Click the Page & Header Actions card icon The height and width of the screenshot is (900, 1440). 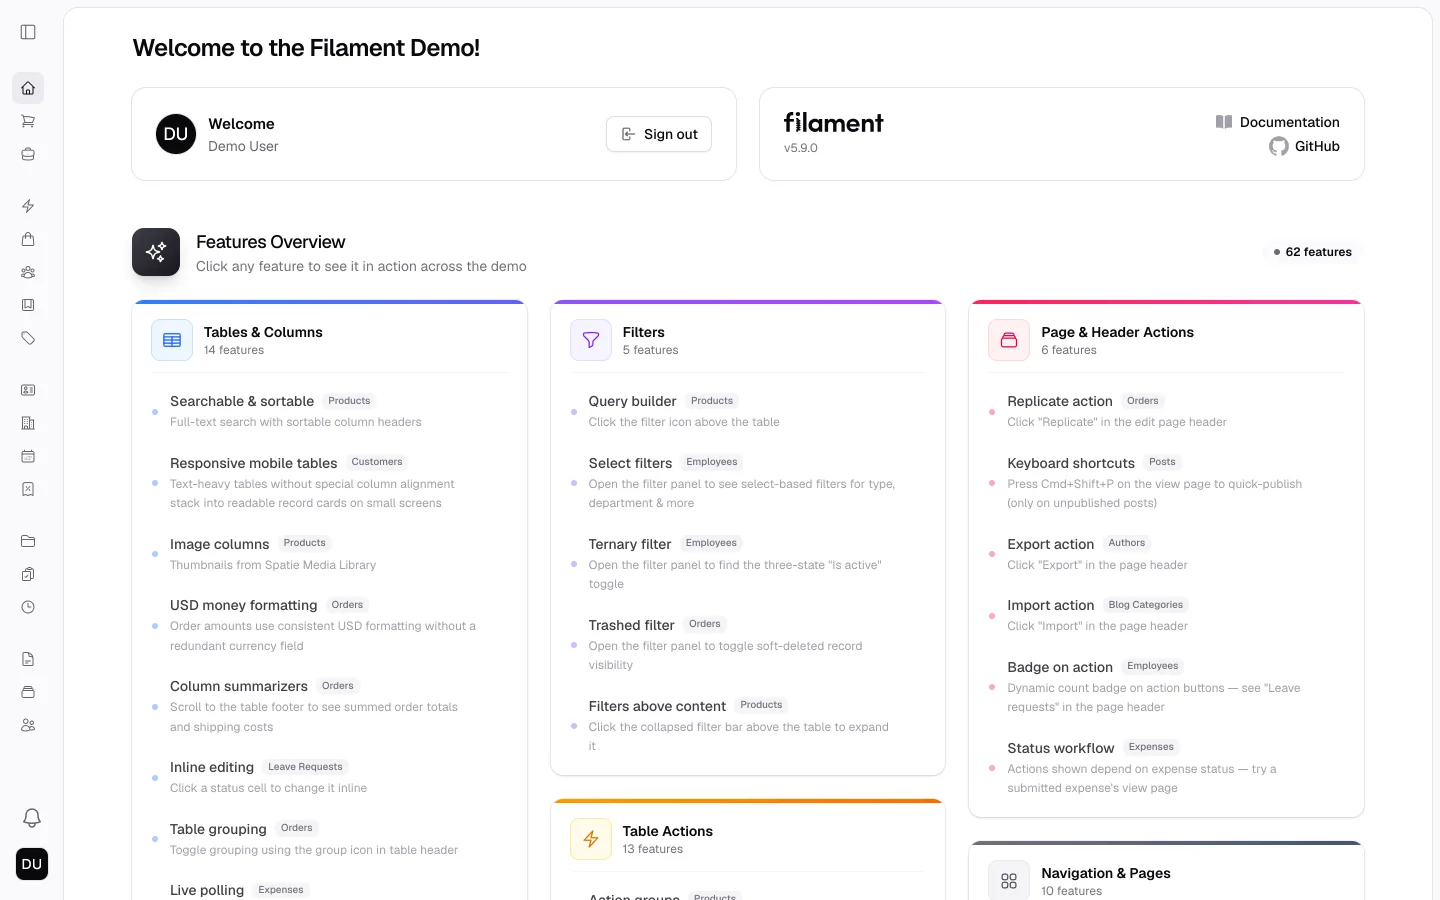pos(1009,340)
